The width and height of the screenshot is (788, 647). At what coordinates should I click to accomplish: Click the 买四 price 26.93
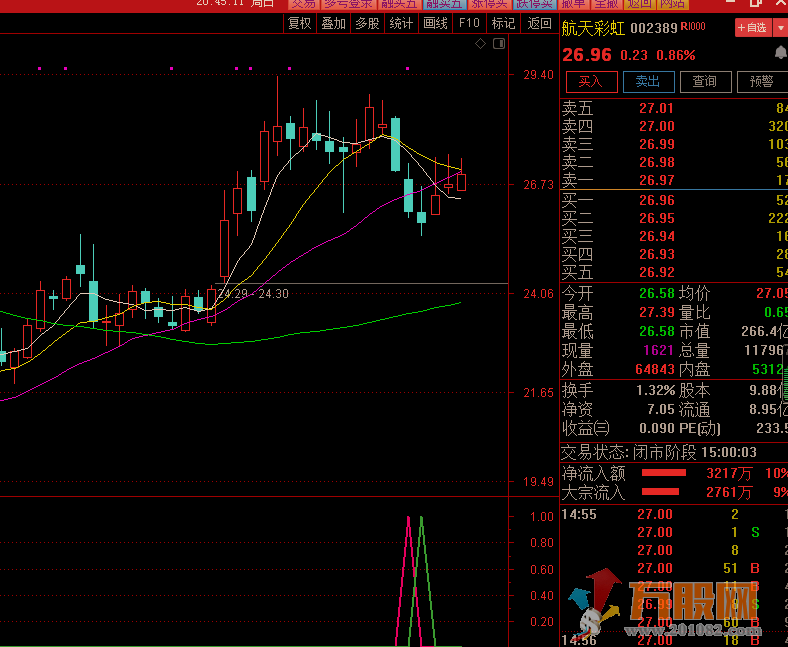(656, 254)
